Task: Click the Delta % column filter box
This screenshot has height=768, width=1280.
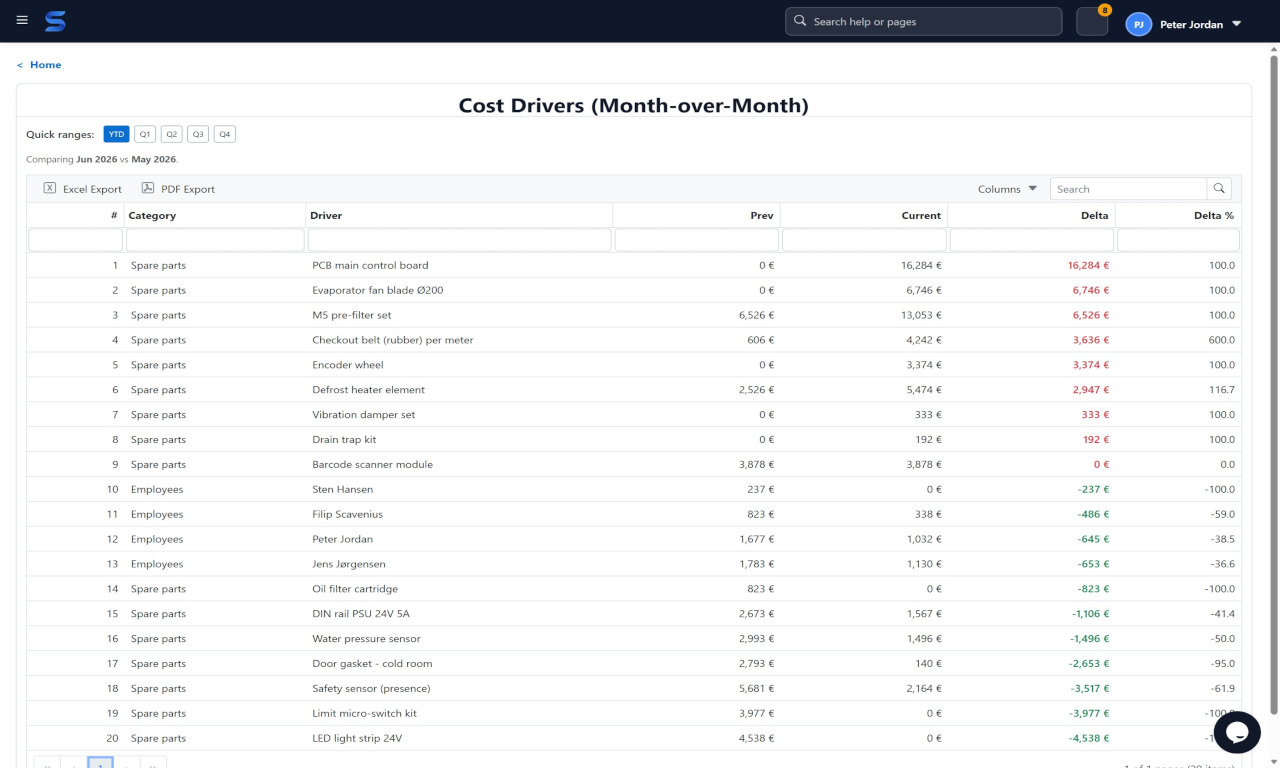Action: pyautogui.click(x=1178, y=240)
